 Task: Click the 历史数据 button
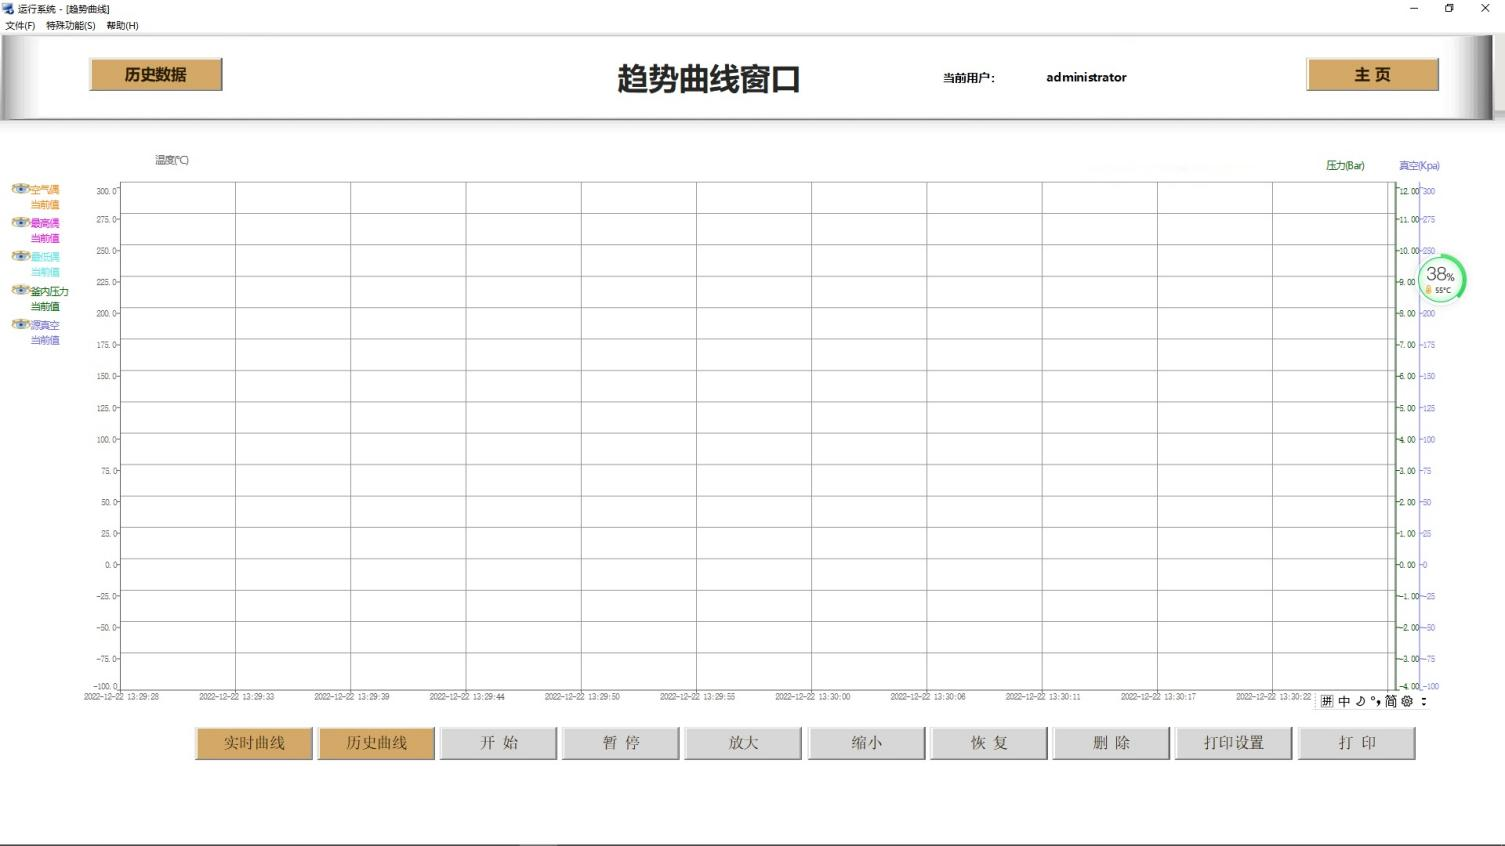point(155,74)
